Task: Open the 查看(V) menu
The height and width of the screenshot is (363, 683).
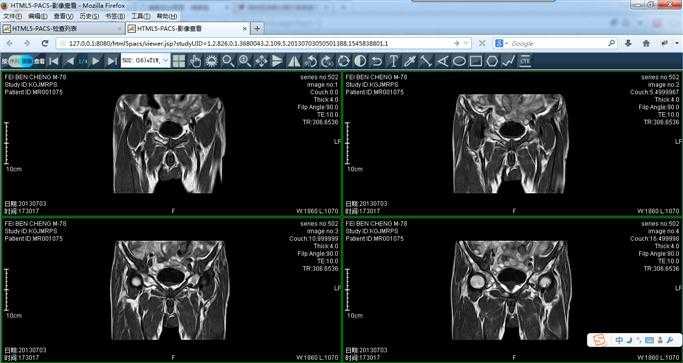Action: 64,16
